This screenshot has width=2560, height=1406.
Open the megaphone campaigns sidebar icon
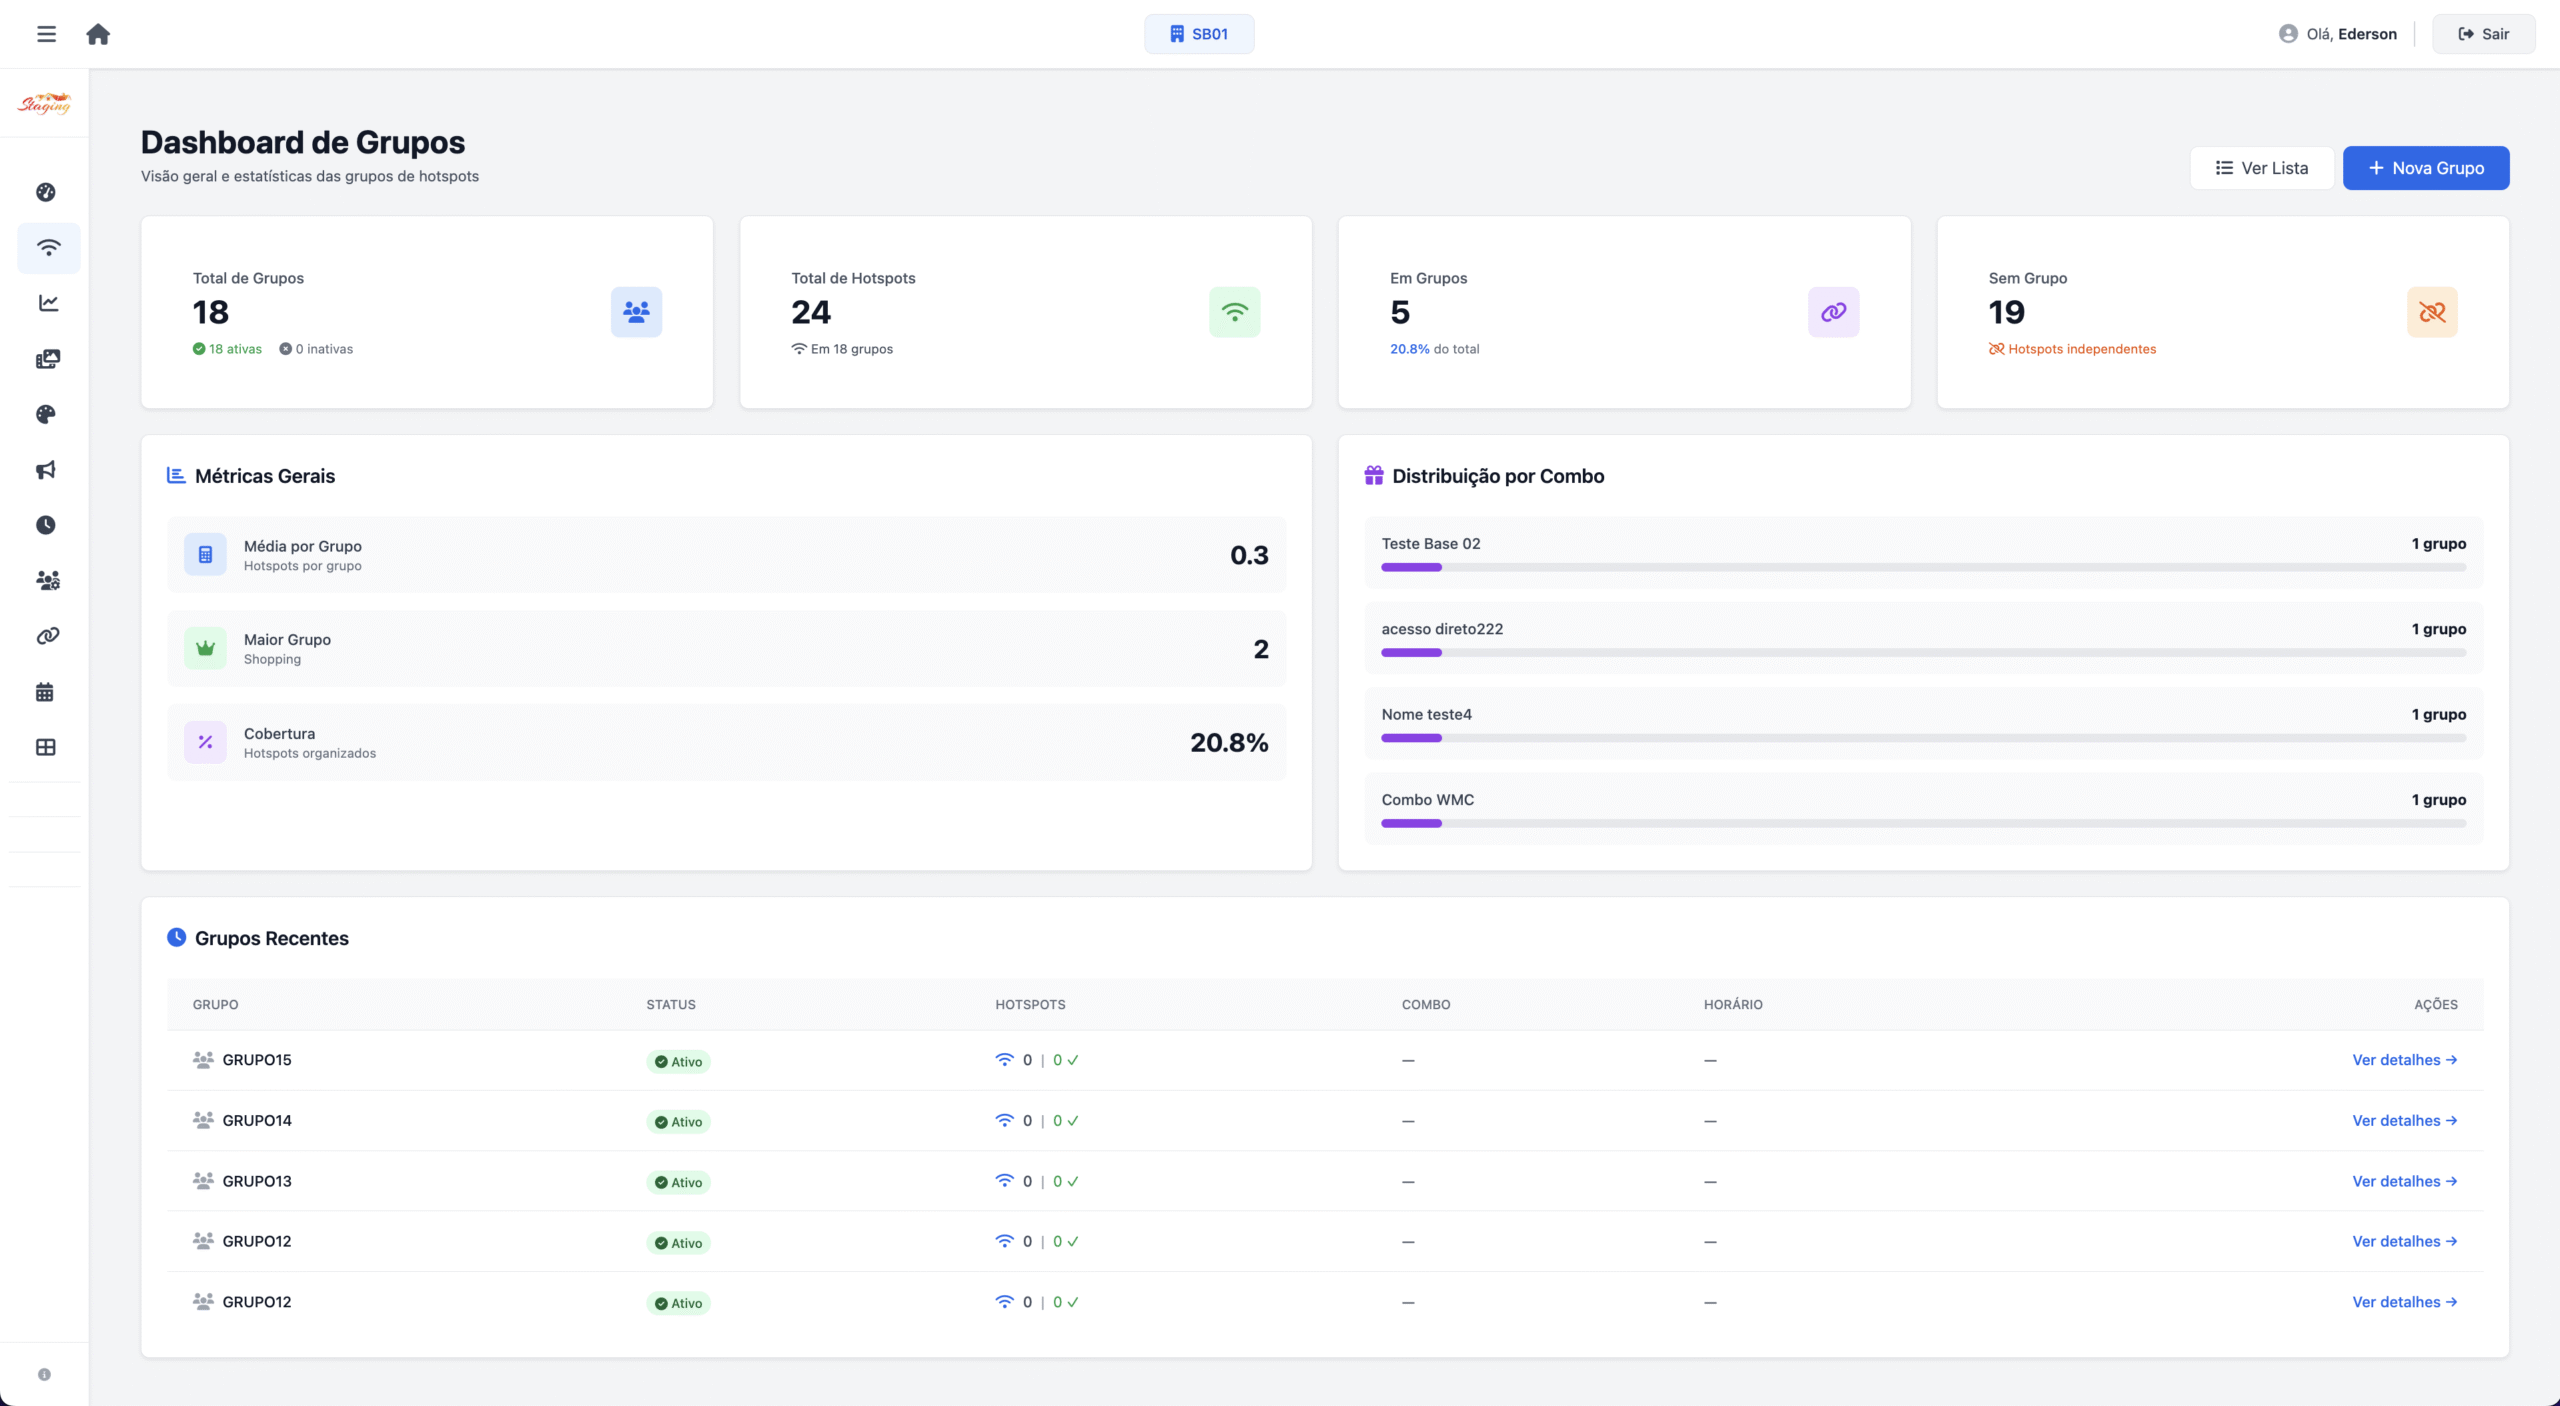[46, 470]
